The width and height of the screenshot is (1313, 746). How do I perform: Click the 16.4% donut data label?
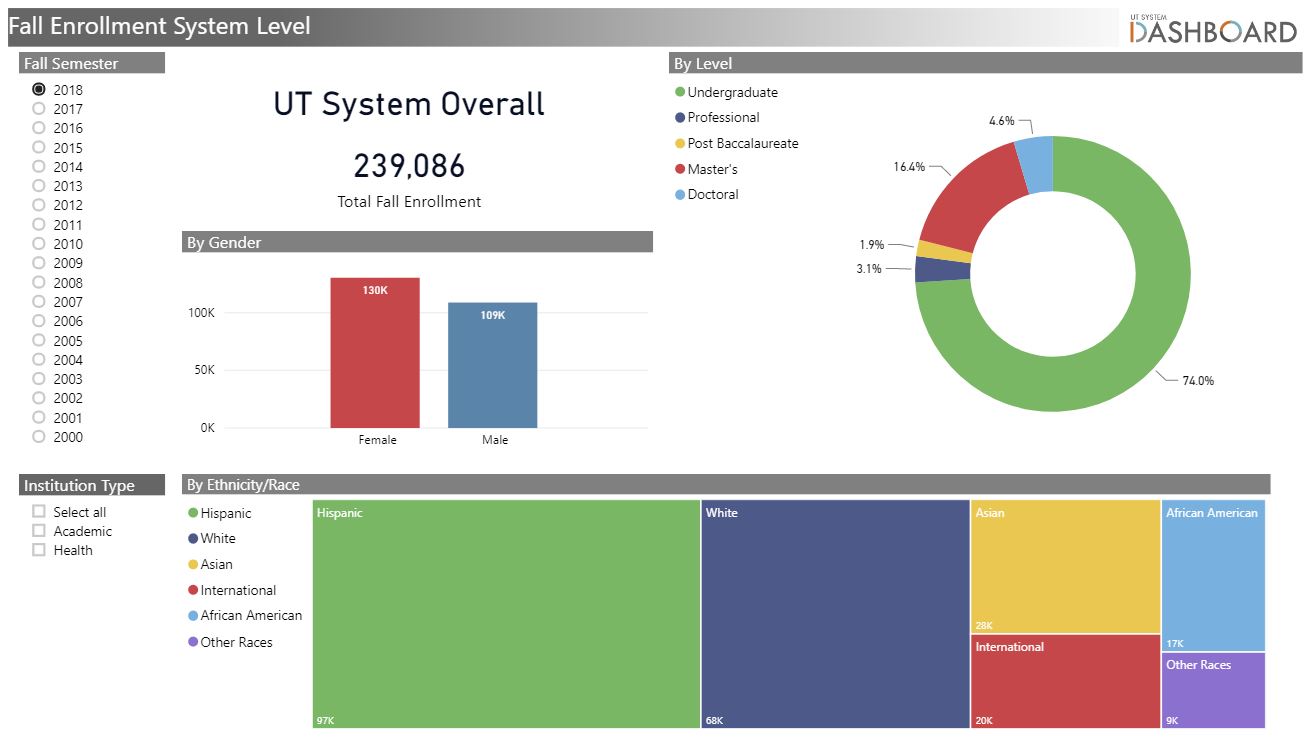pyautogui.click(x=909, y=167)
